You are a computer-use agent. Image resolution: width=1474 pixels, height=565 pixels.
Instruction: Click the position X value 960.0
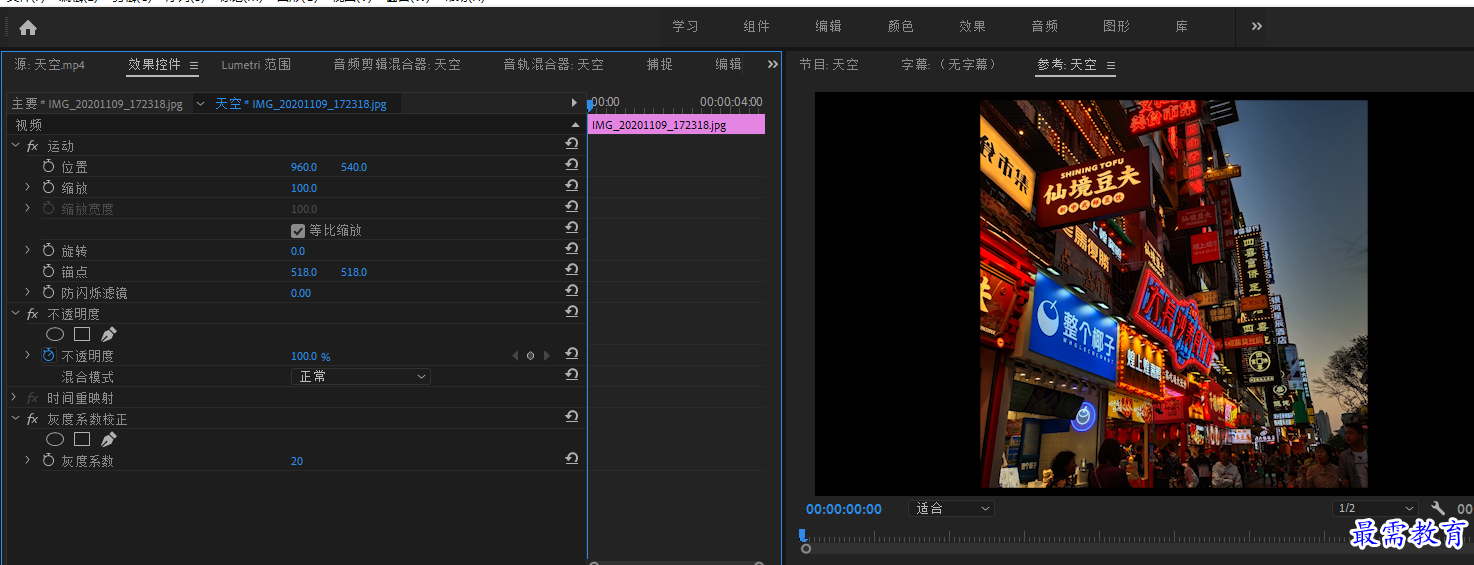[304, 167]
